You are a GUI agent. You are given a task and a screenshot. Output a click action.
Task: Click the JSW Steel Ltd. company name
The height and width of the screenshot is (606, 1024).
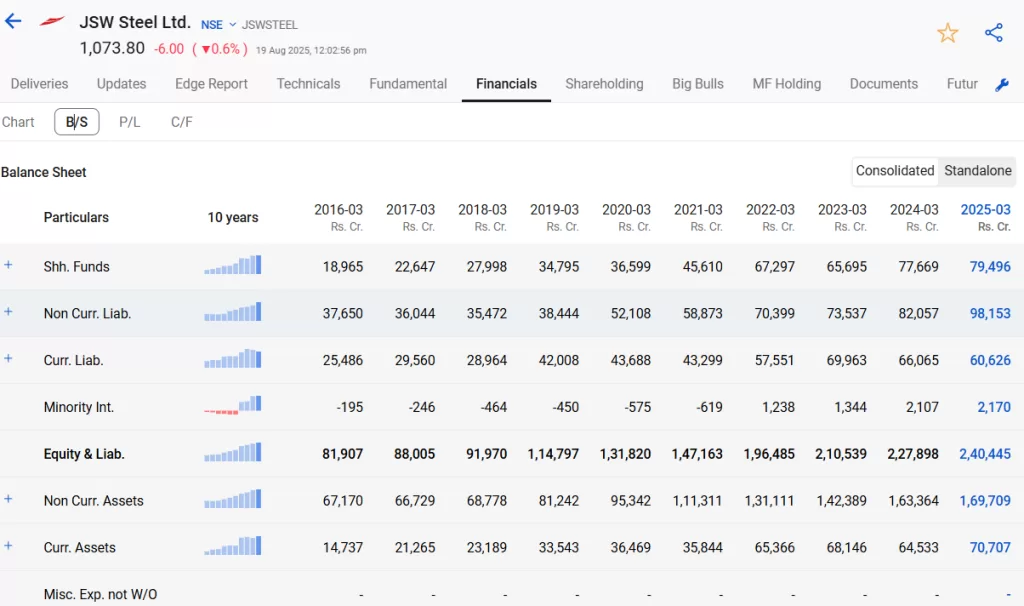click(135, 22)
